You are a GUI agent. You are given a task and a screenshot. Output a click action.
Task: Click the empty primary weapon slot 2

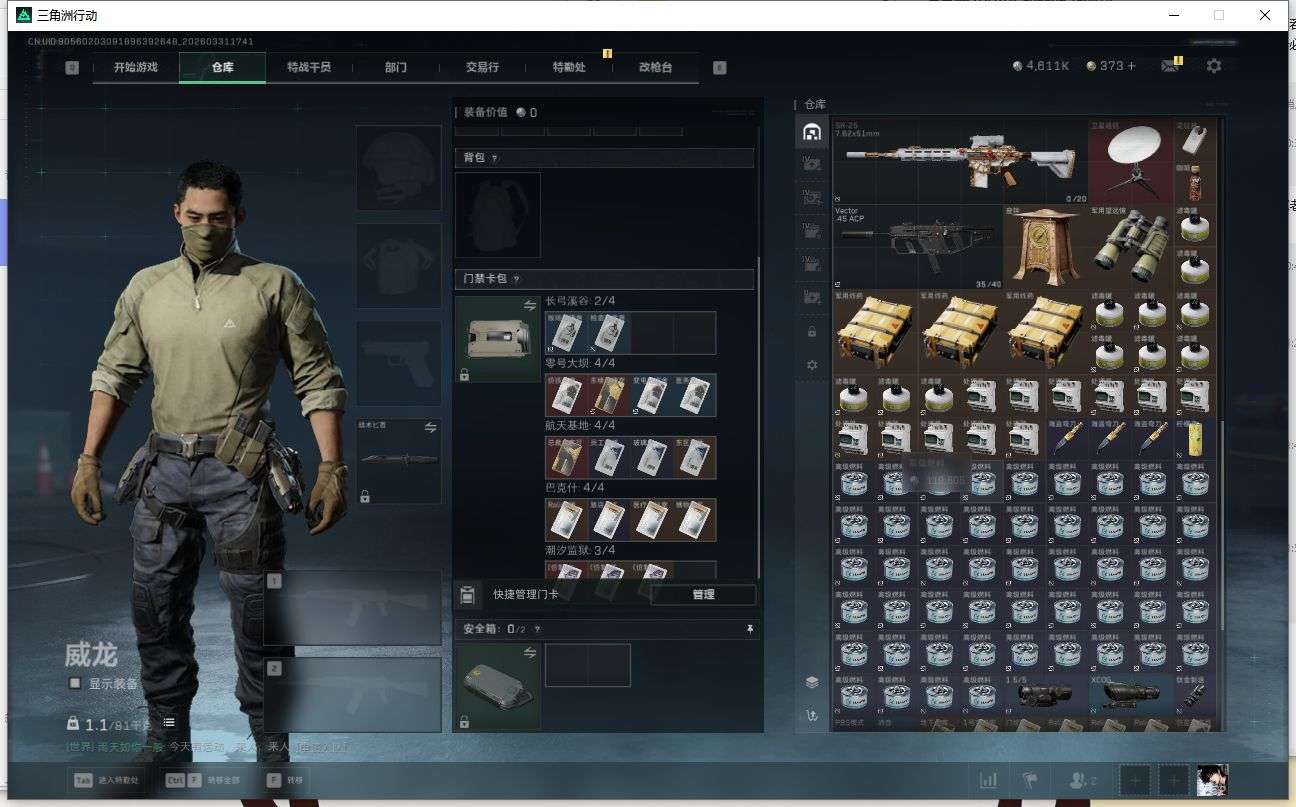tap(352, 695)
